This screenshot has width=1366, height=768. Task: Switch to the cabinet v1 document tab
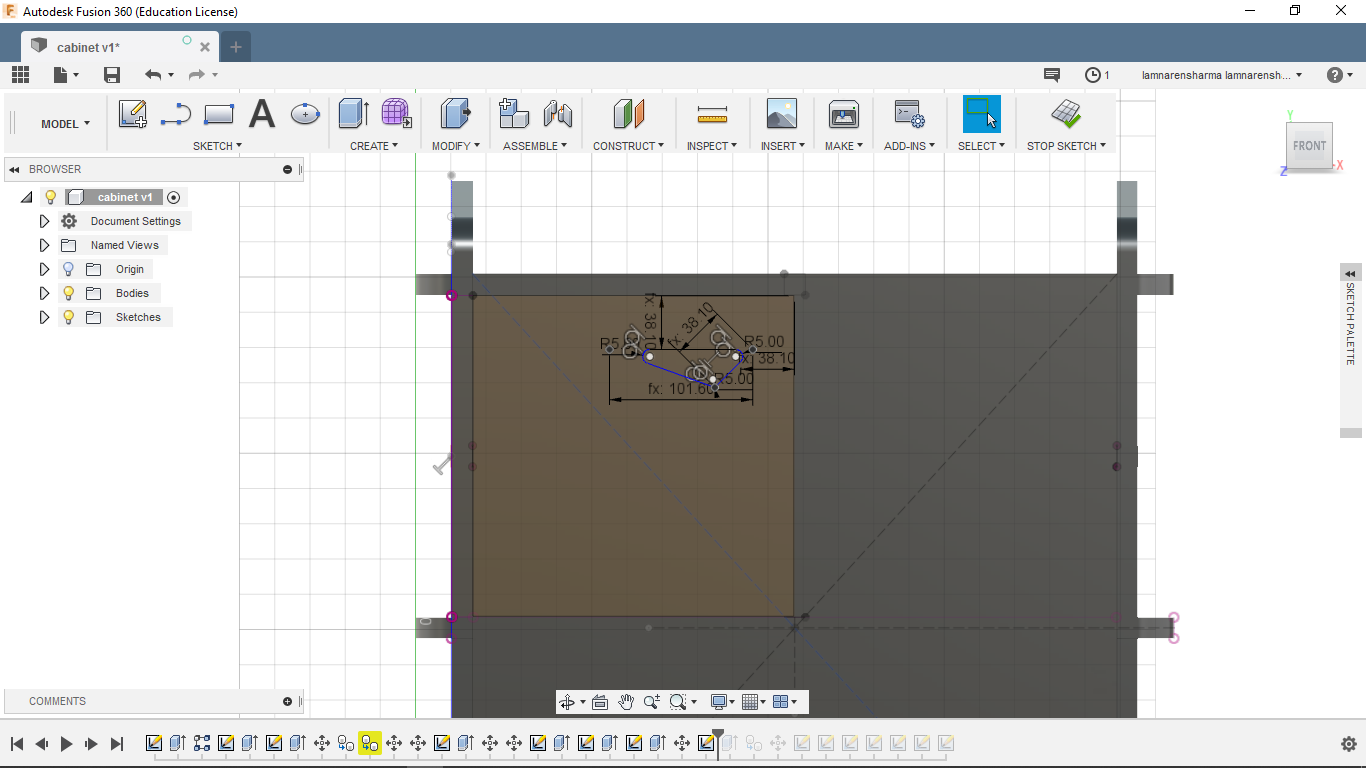(120, 47)
